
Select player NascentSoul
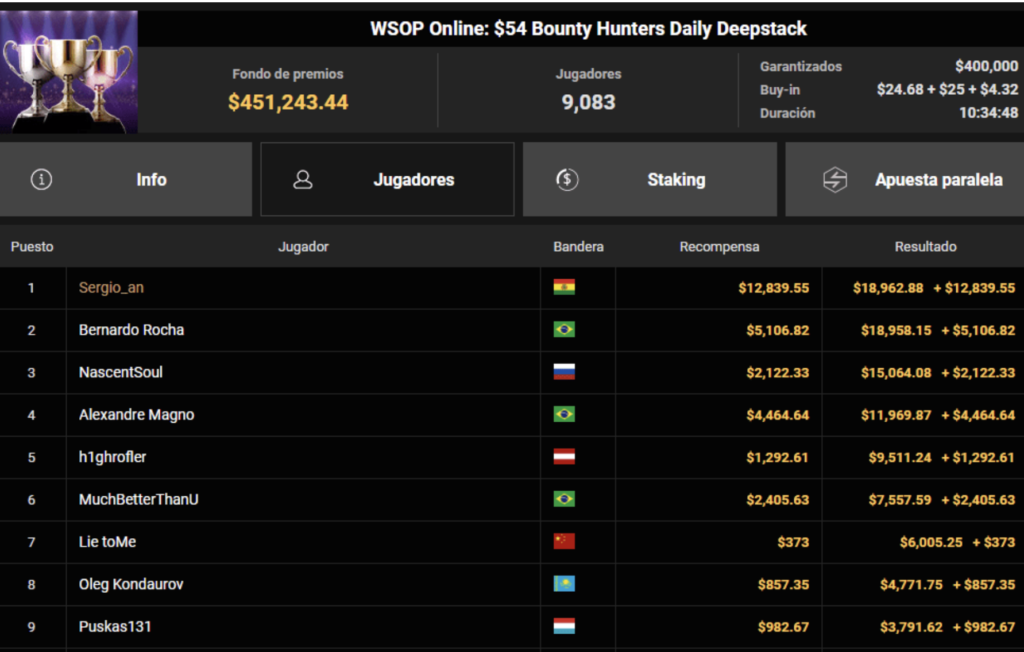[x=121, y=372]
